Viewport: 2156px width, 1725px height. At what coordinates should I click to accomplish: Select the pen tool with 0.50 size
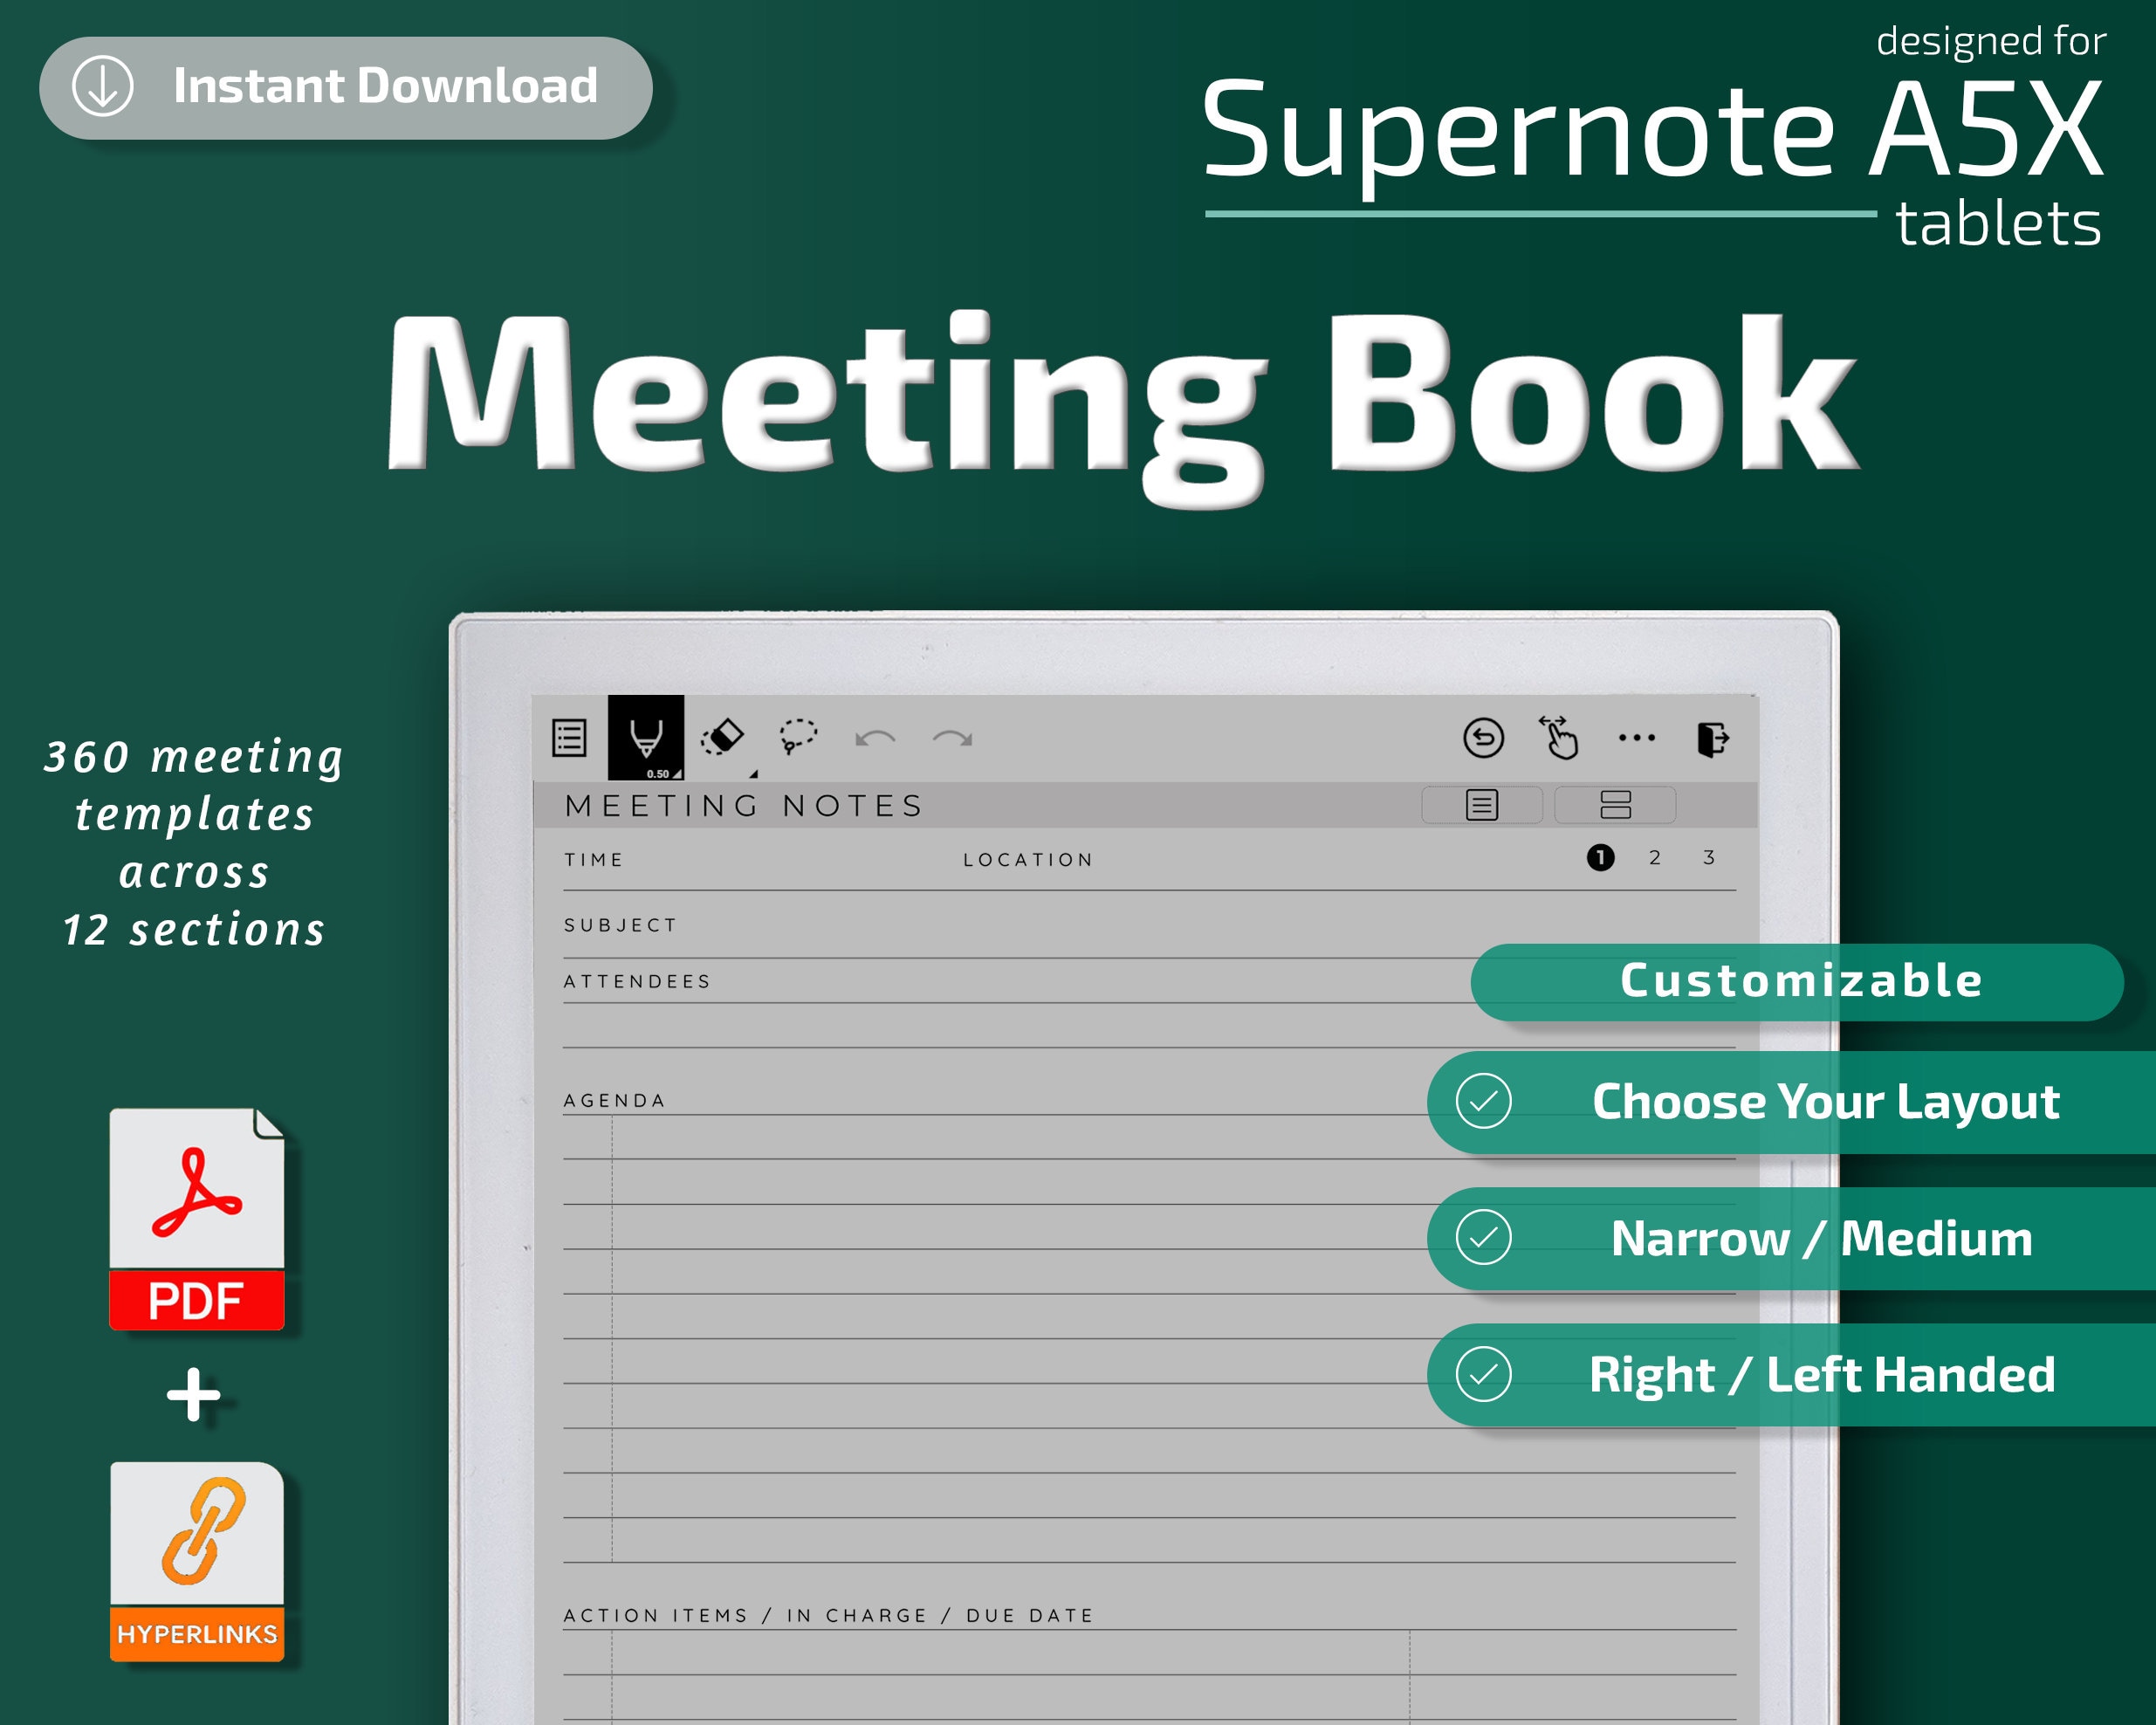[x=646, y=738]
